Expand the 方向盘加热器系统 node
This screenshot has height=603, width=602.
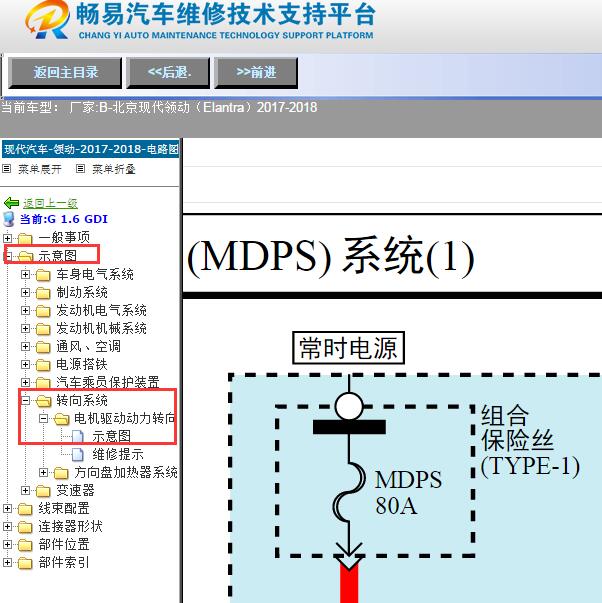coord(43,472)
